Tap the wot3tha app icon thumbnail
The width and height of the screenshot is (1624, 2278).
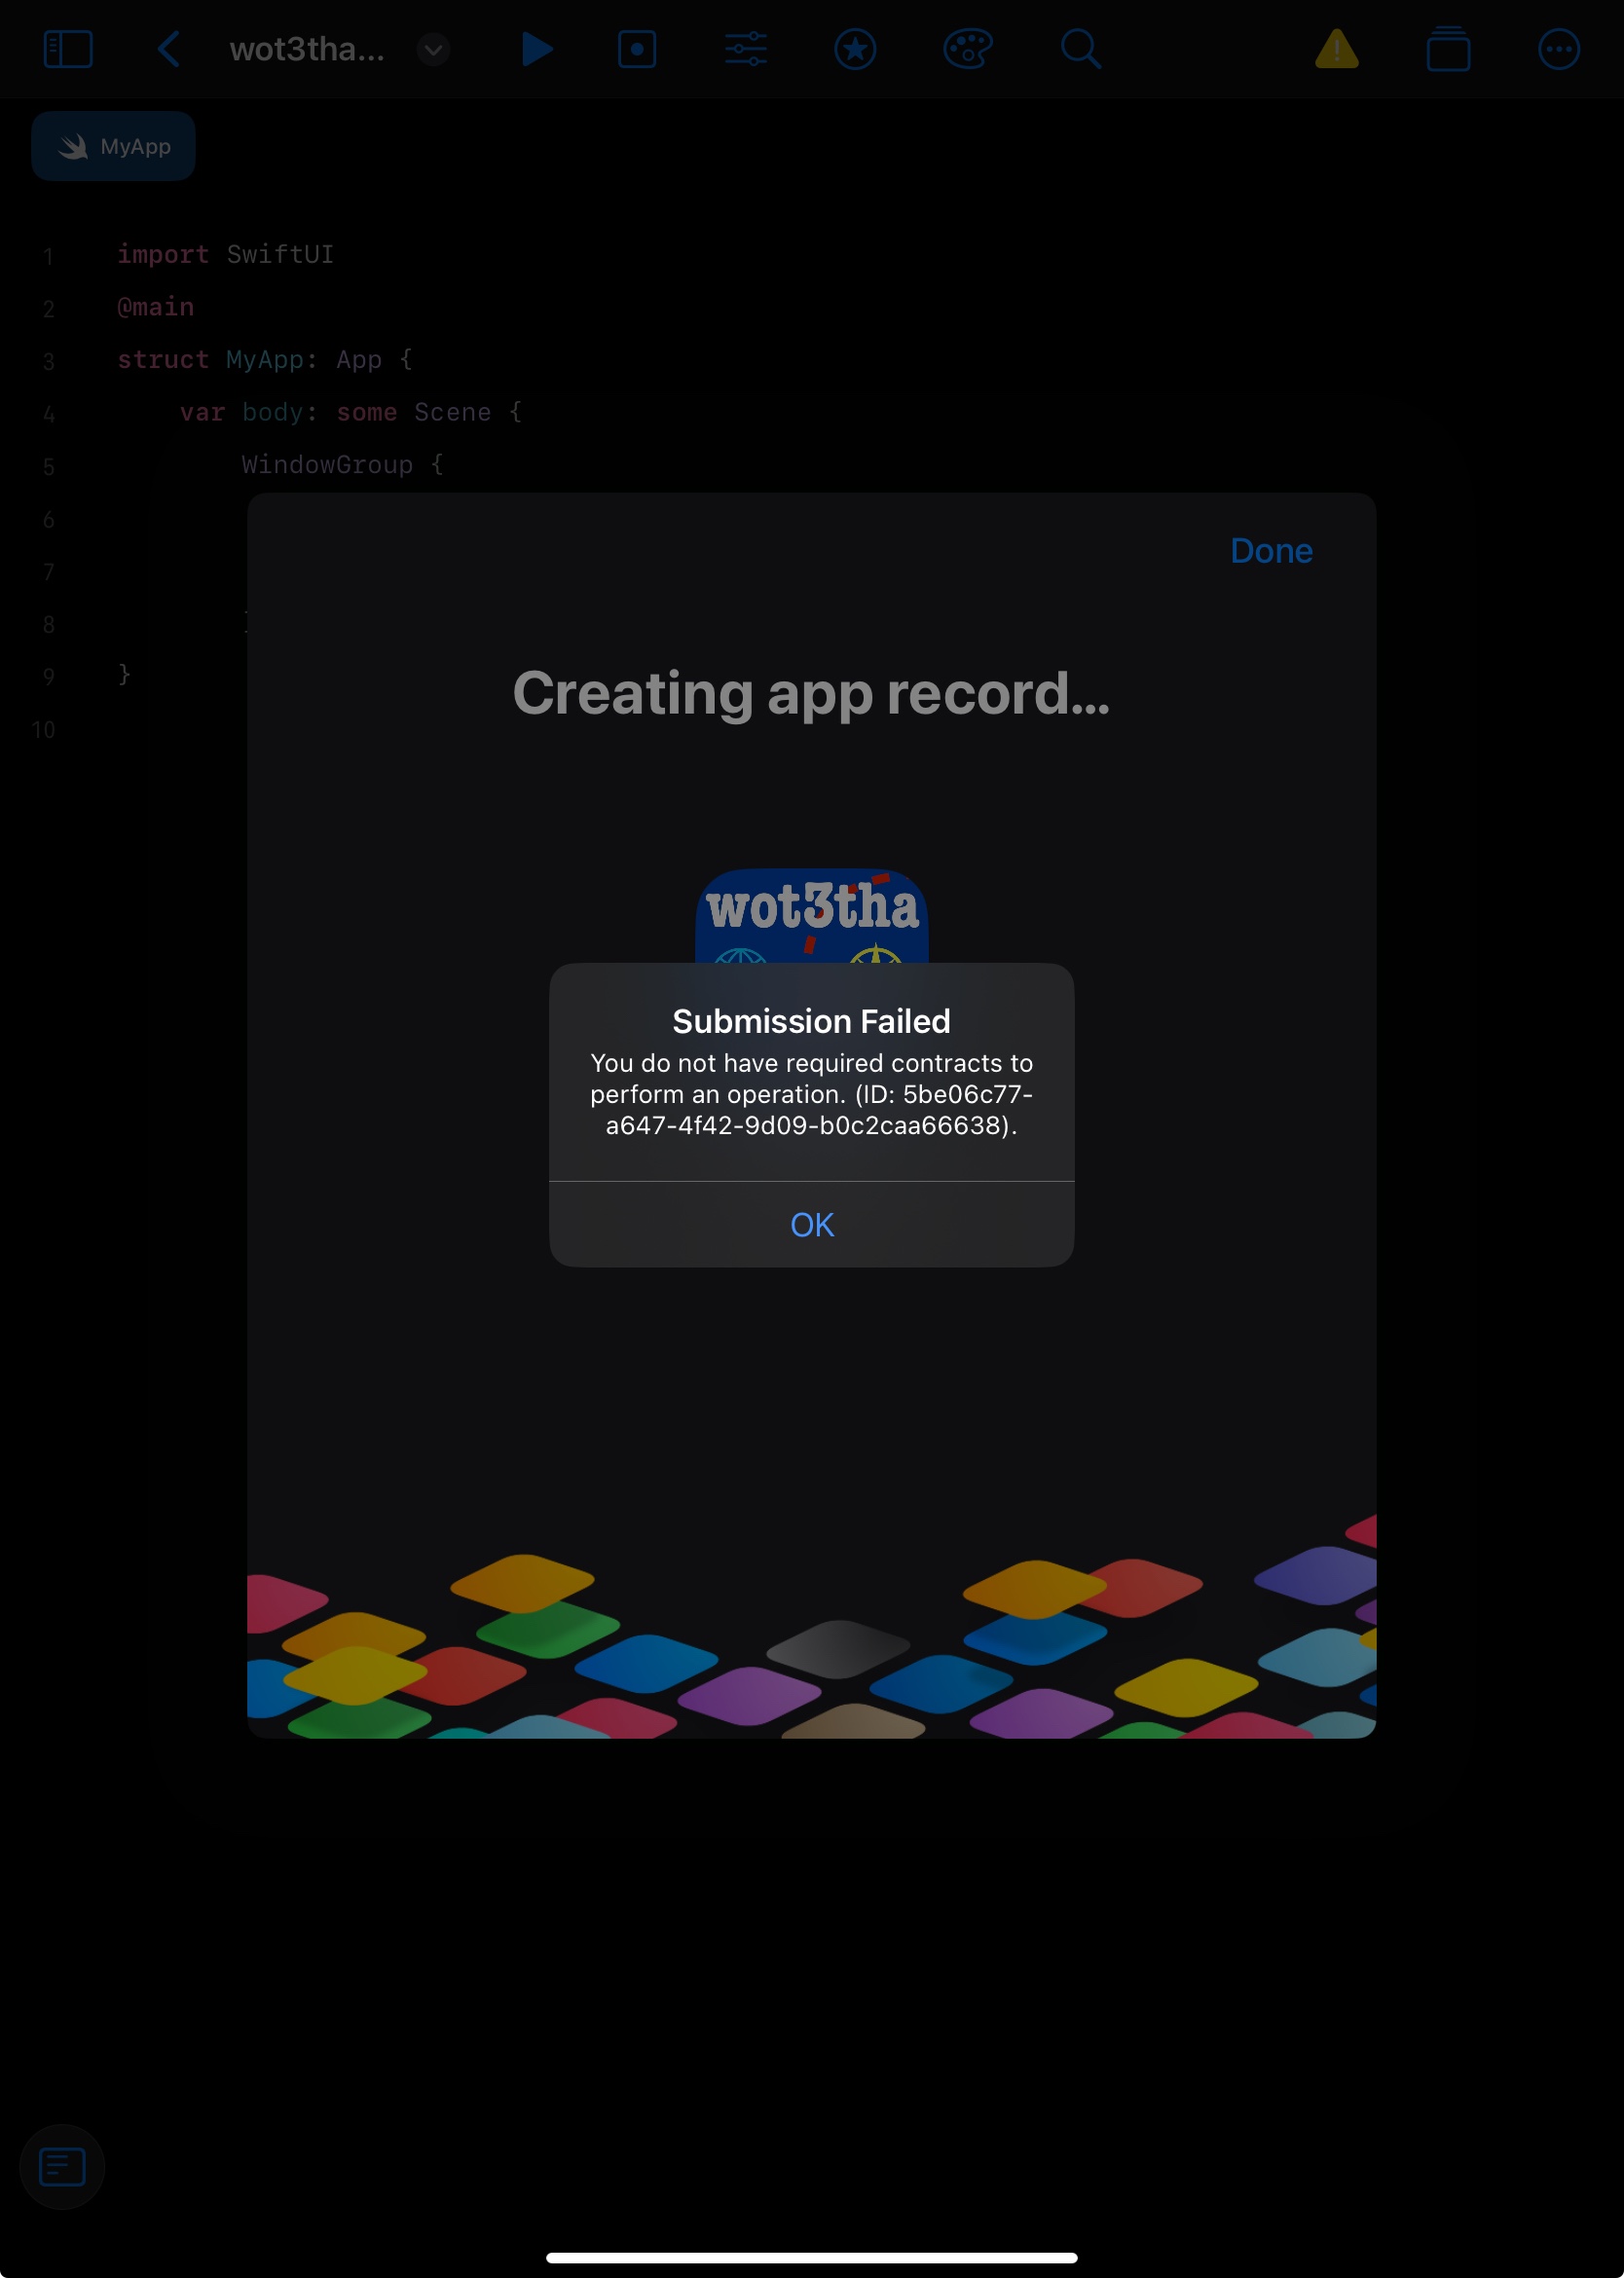point(811,916)
